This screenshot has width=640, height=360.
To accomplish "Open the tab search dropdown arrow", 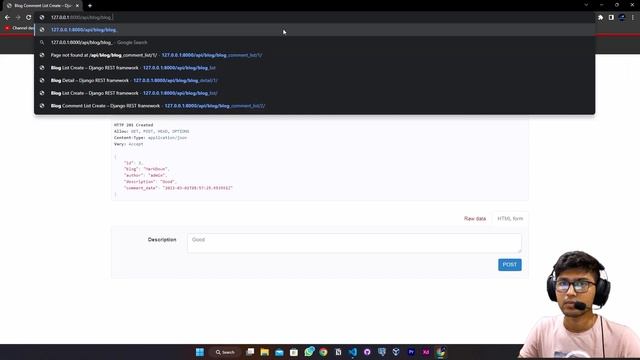I will (586, 5).
